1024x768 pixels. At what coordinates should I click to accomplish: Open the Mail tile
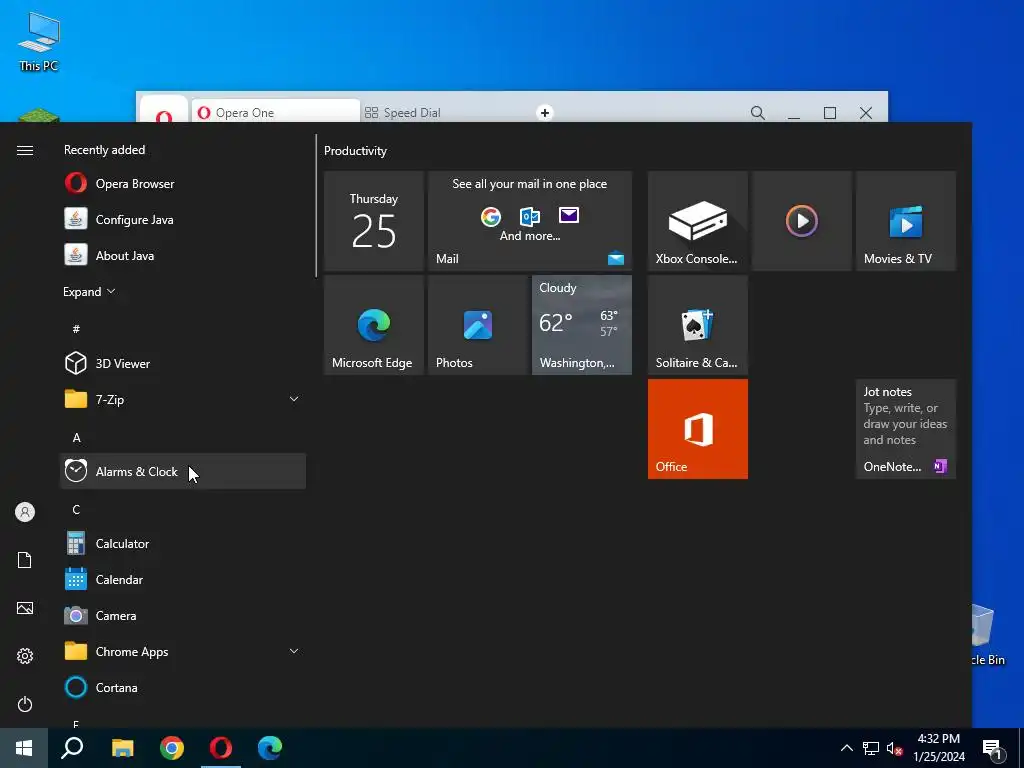tap(530, 221)
